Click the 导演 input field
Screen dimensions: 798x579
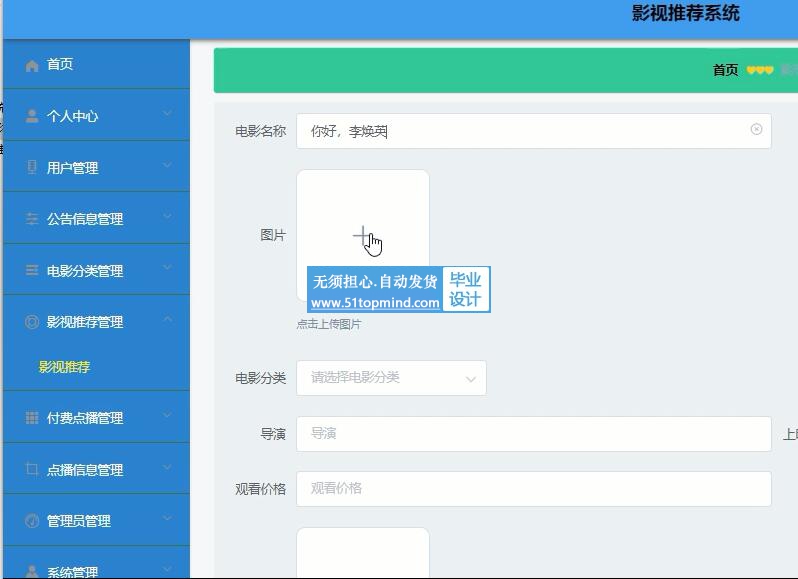point(533,434)
